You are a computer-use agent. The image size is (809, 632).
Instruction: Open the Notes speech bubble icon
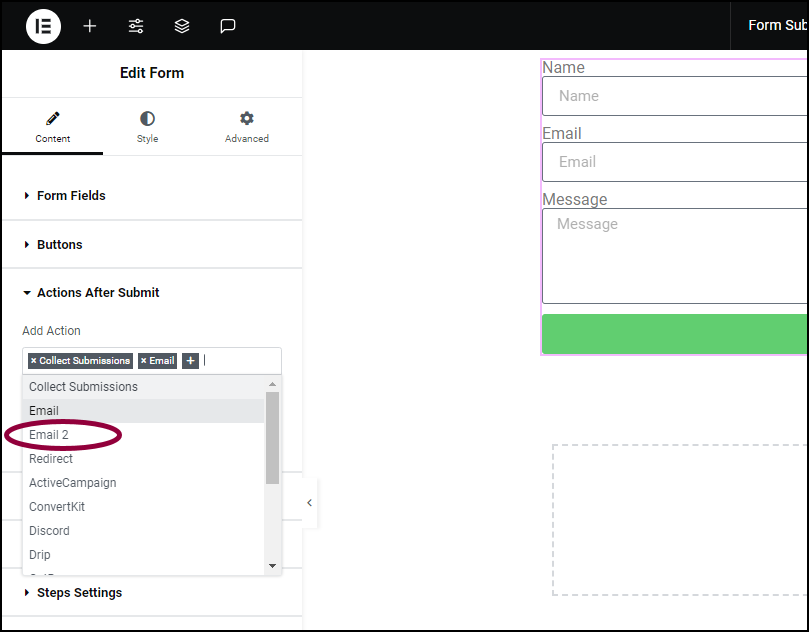tap(228, 26)
